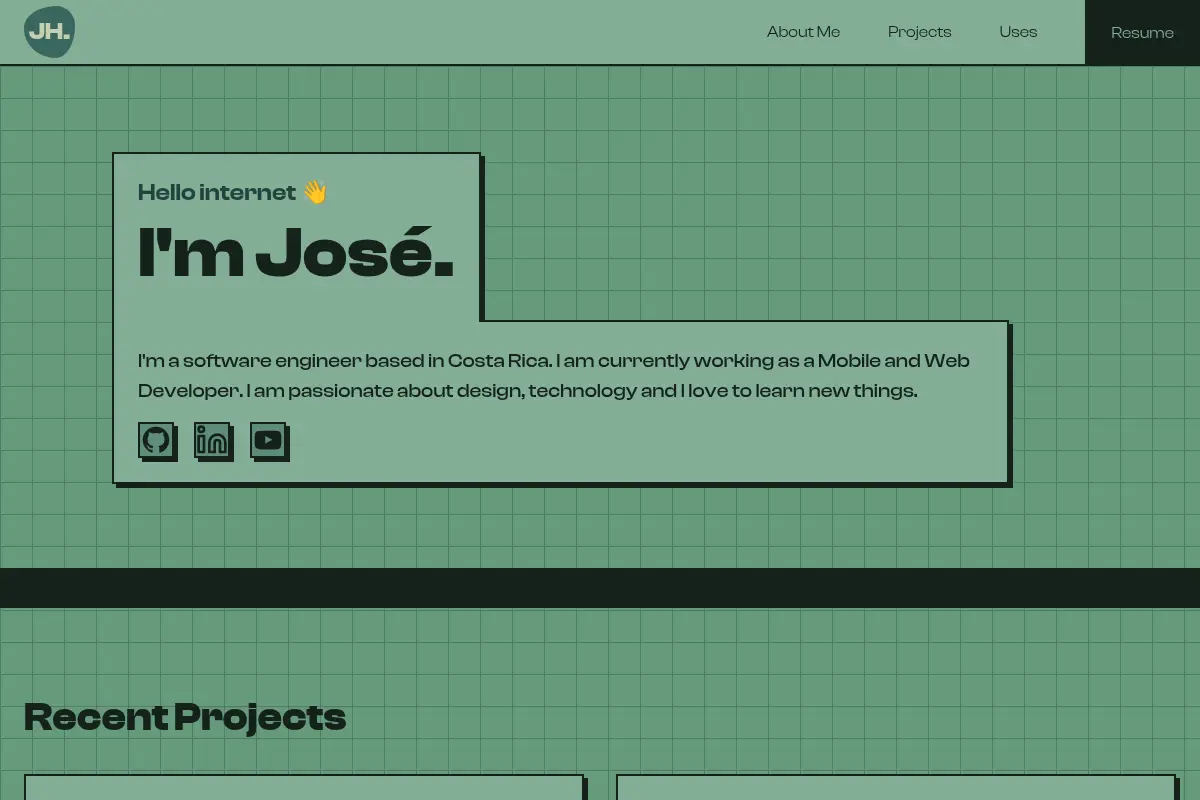Viewport: 1200px width, 800px height.
Task: Click the "I'm José." headline
Action: tap(296, 252)
